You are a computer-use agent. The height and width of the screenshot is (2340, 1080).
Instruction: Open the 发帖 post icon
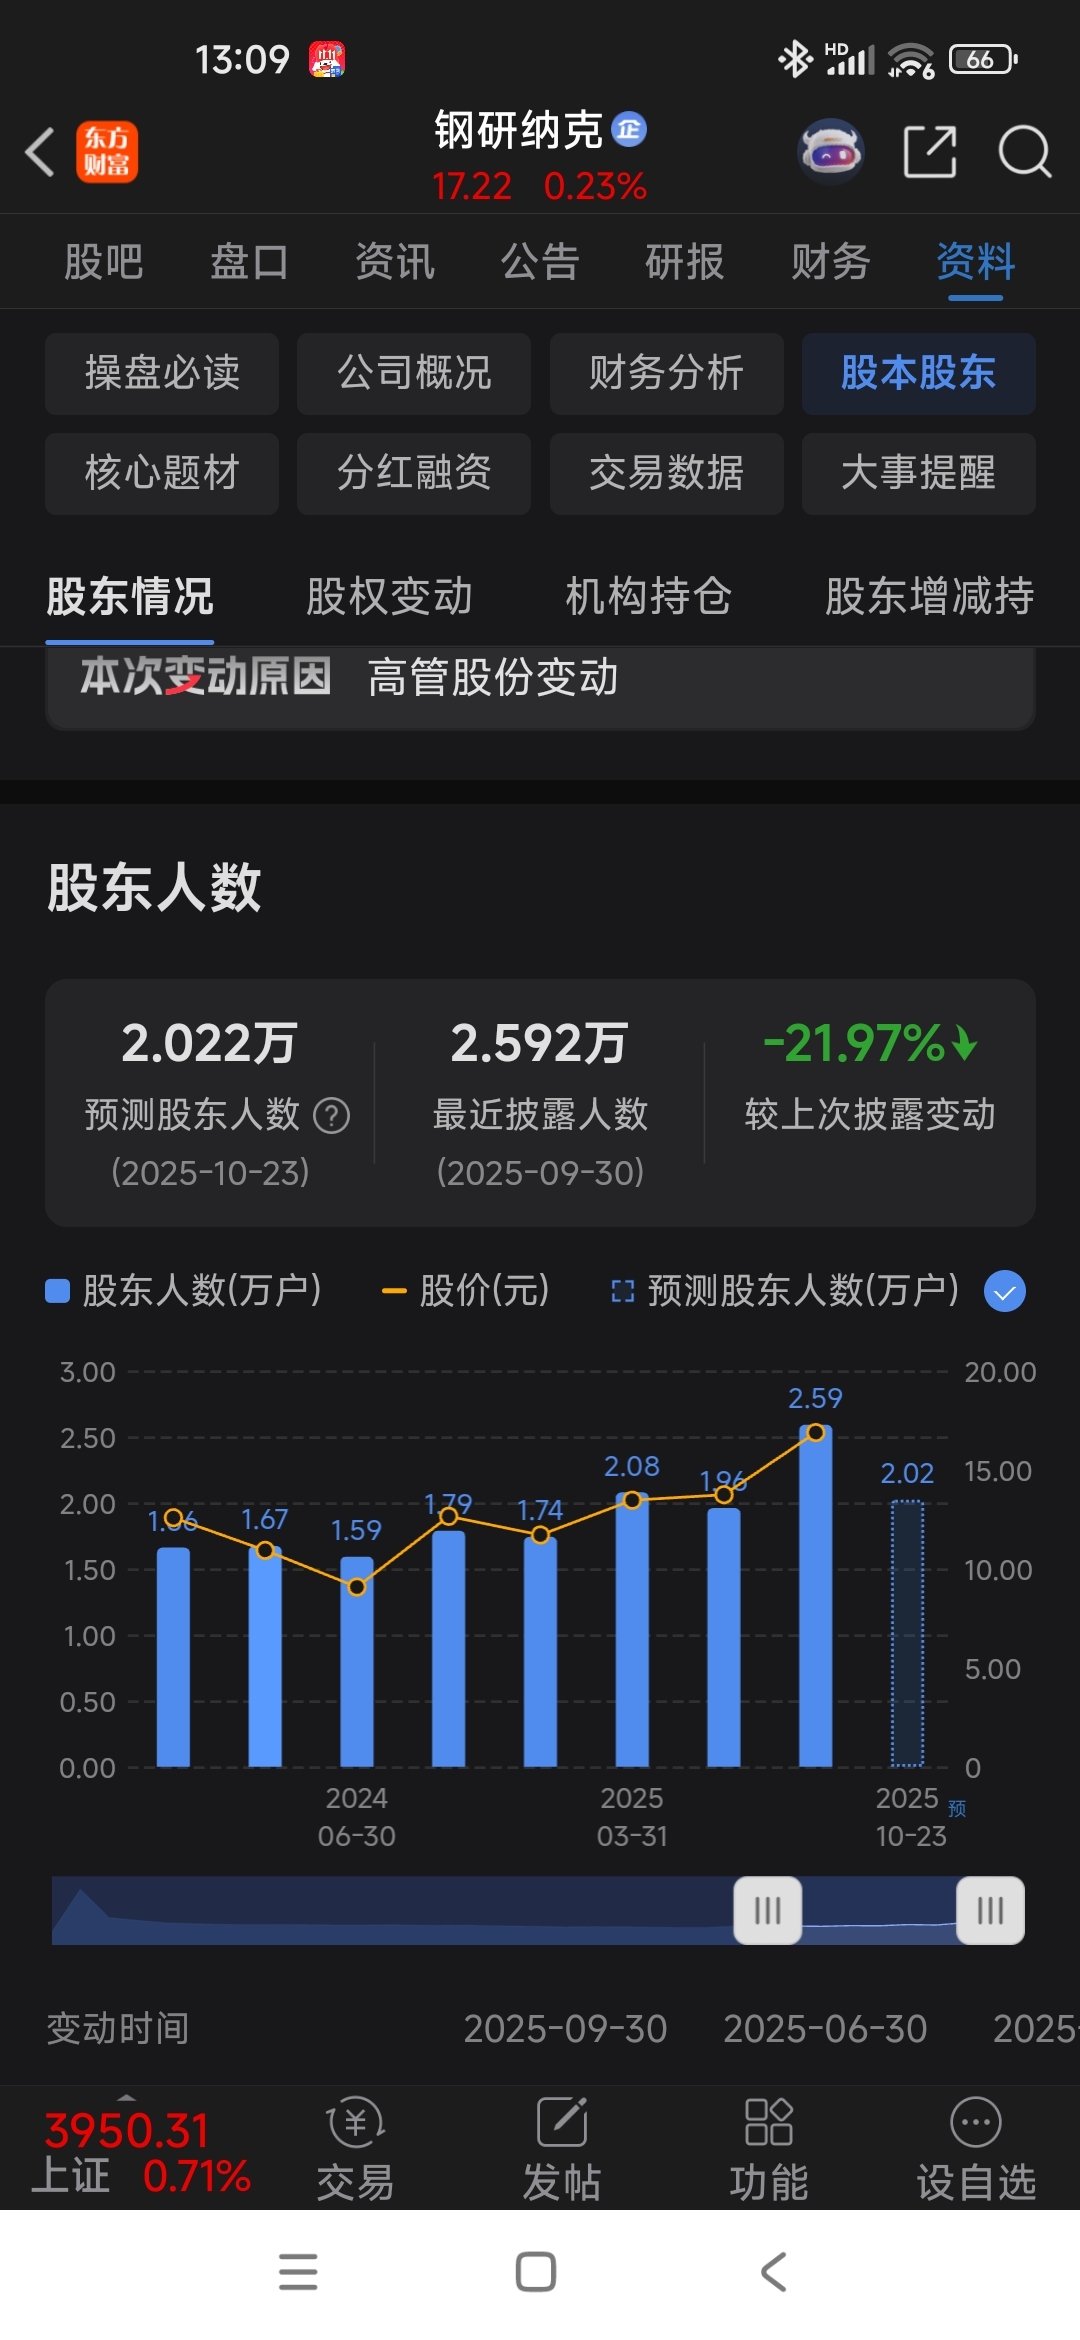point(562,2149)
